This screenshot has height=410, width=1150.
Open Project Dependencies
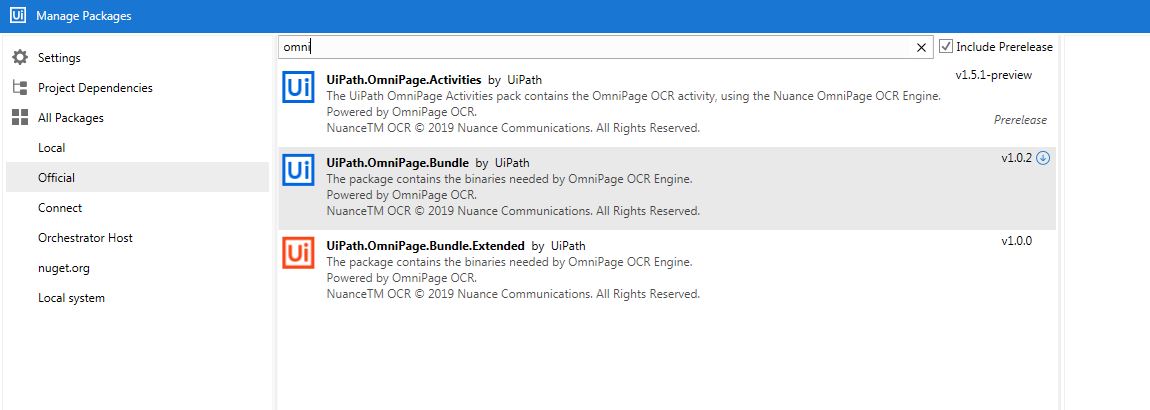coord(95,87)
